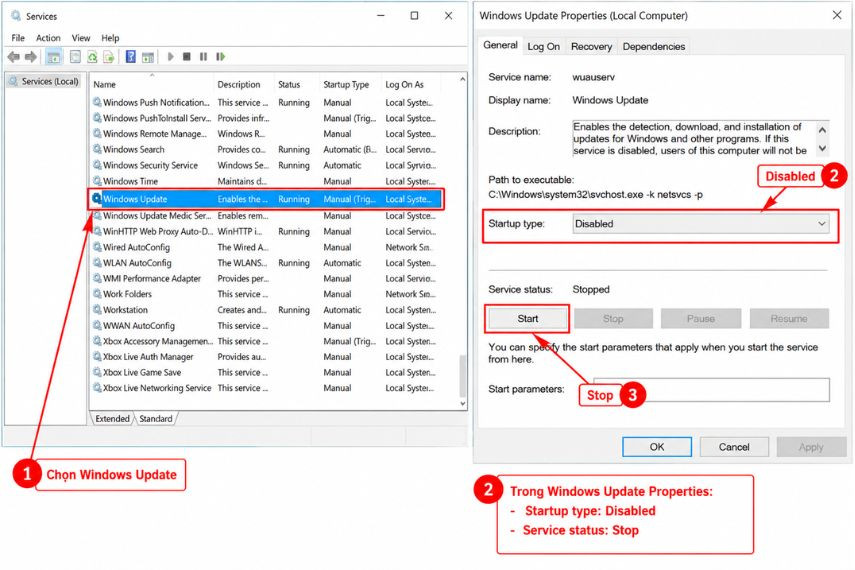Open the Startup type dropdown

pos(701,224)
